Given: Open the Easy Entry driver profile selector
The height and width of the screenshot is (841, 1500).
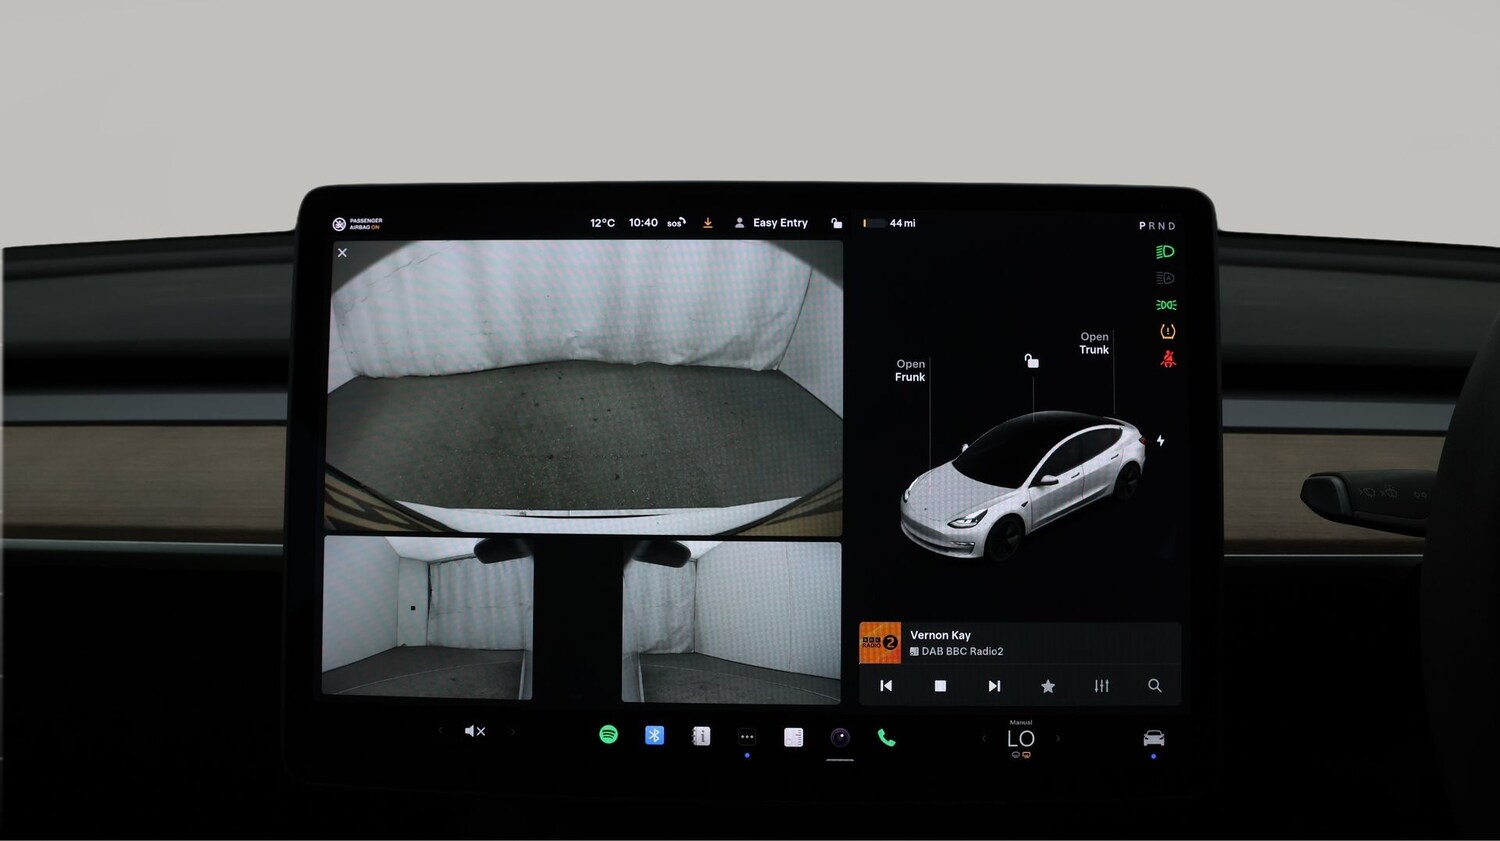Looking at the screenshot, I should pos(771,222).
